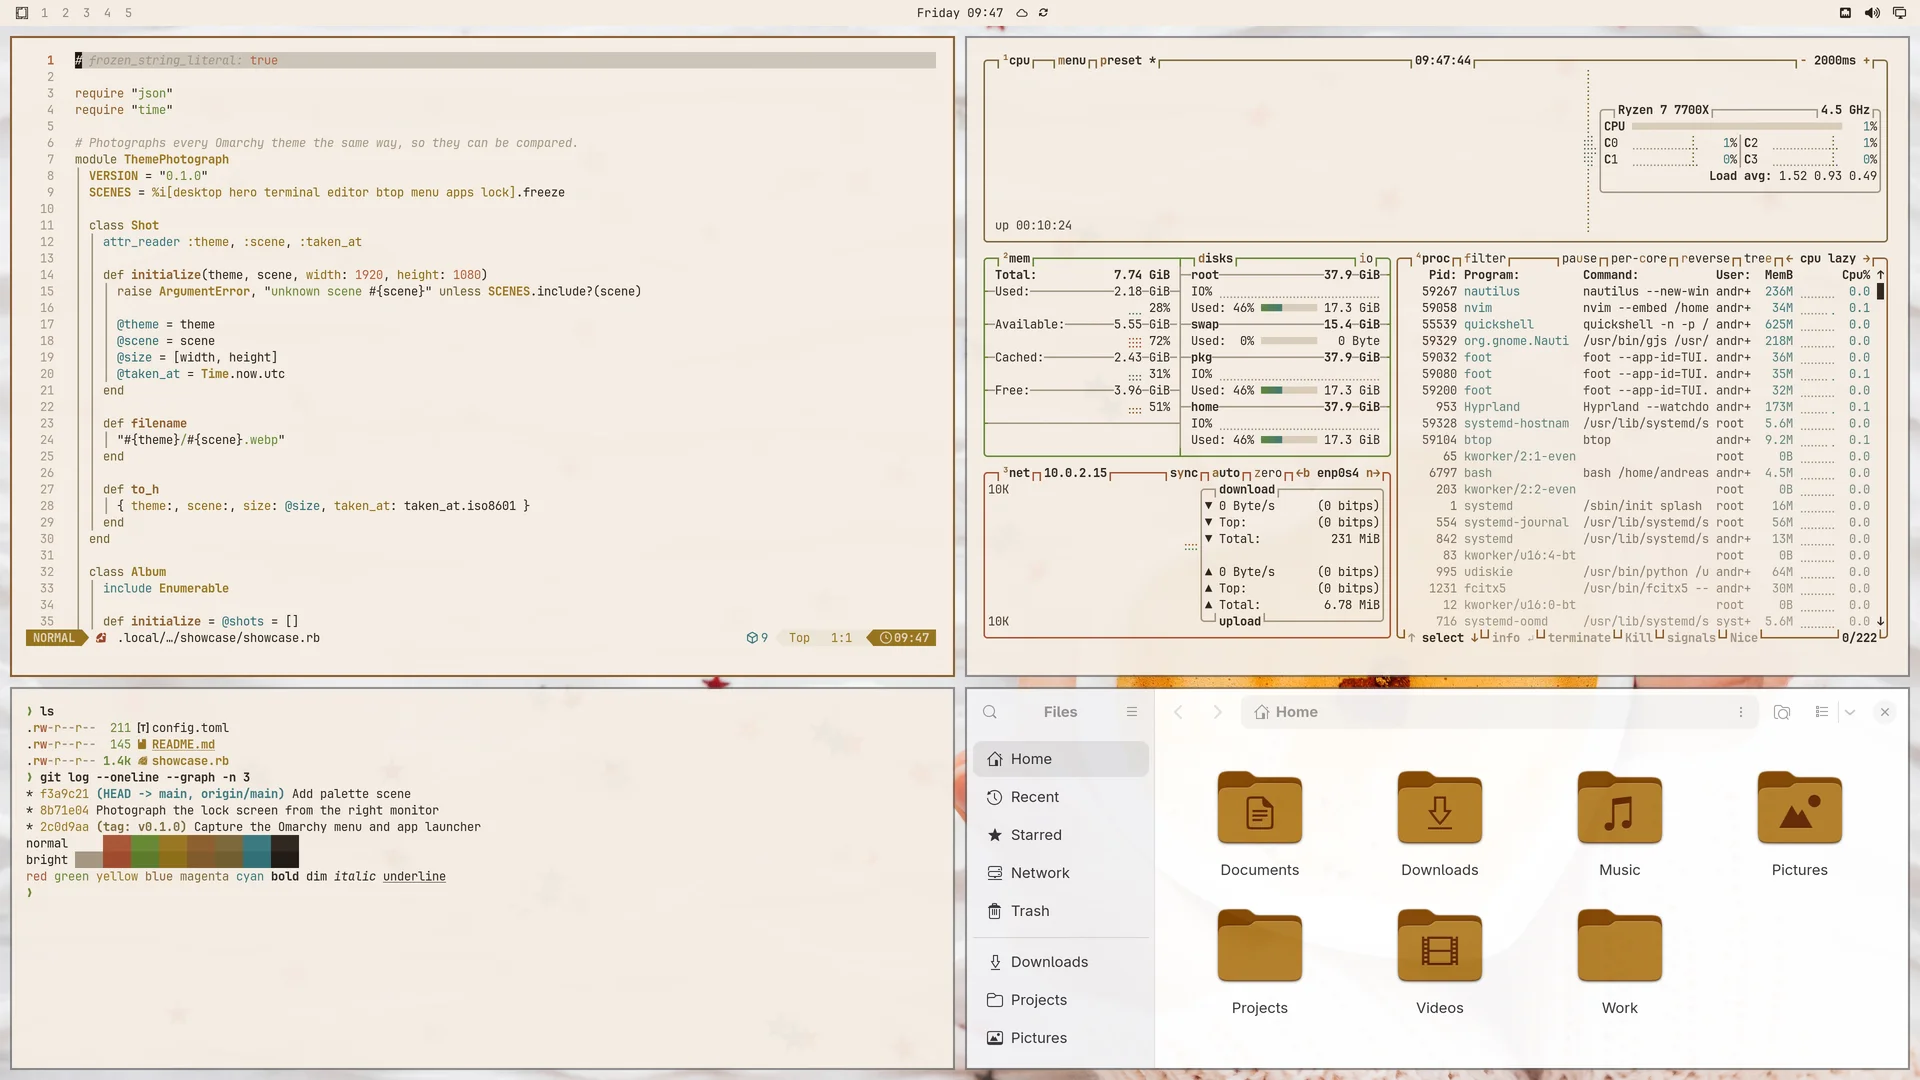The image size is (1920, 1080).
Task: Expand view options chevron in Files
Action: click(1850, 712)
